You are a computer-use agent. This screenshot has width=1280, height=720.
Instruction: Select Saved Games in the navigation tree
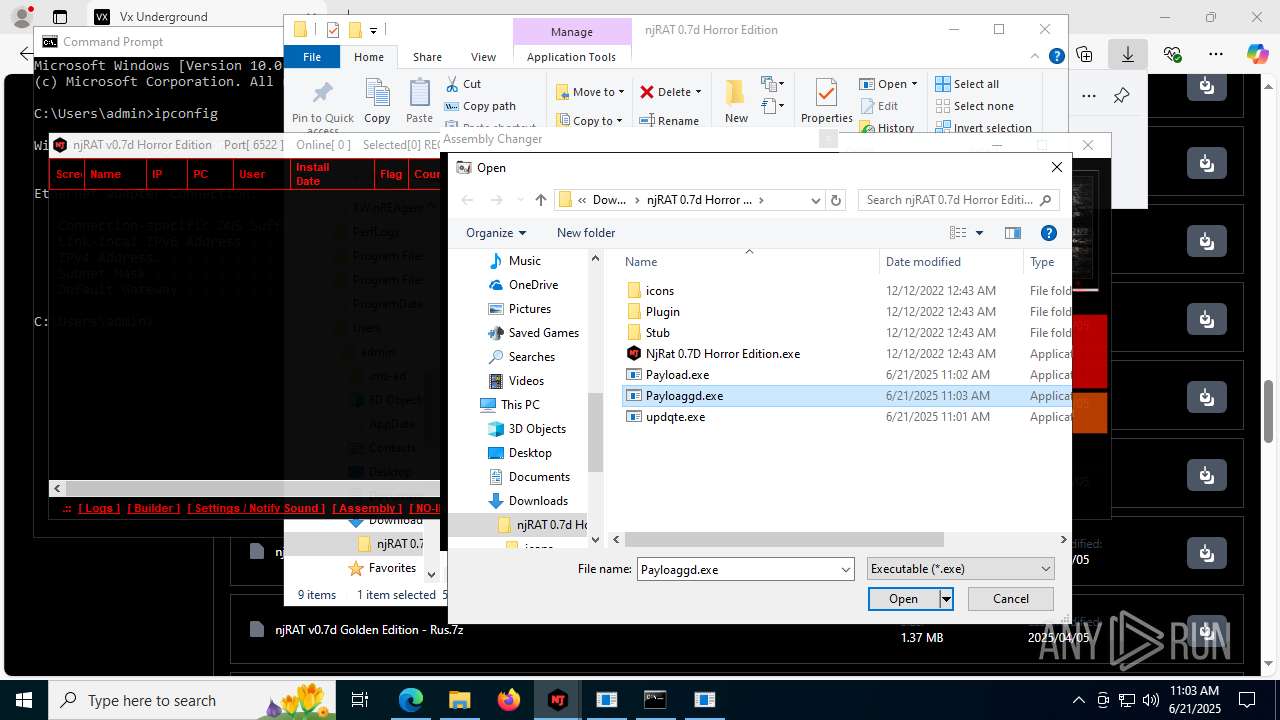543,332
